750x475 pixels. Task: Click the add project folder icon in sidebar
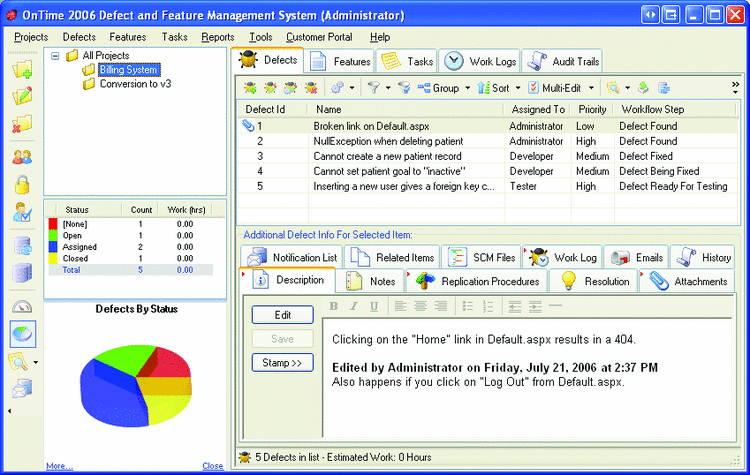pyautogui.click(x=22, y=69)
